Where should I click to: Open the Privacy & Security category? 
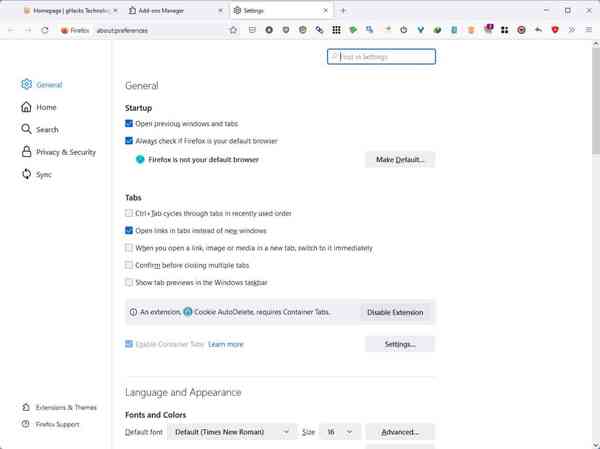pos(58,152)
